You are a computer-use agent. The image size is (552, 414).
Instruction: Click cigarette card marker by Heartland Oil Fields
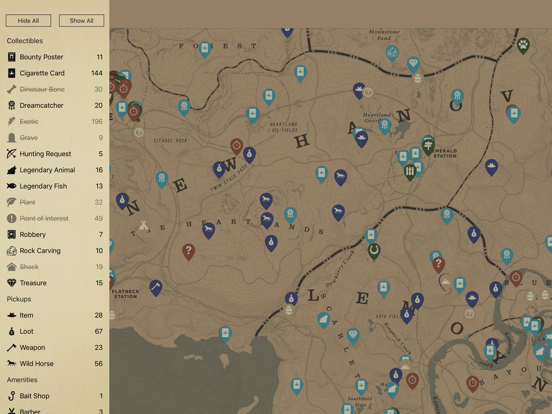252,114
